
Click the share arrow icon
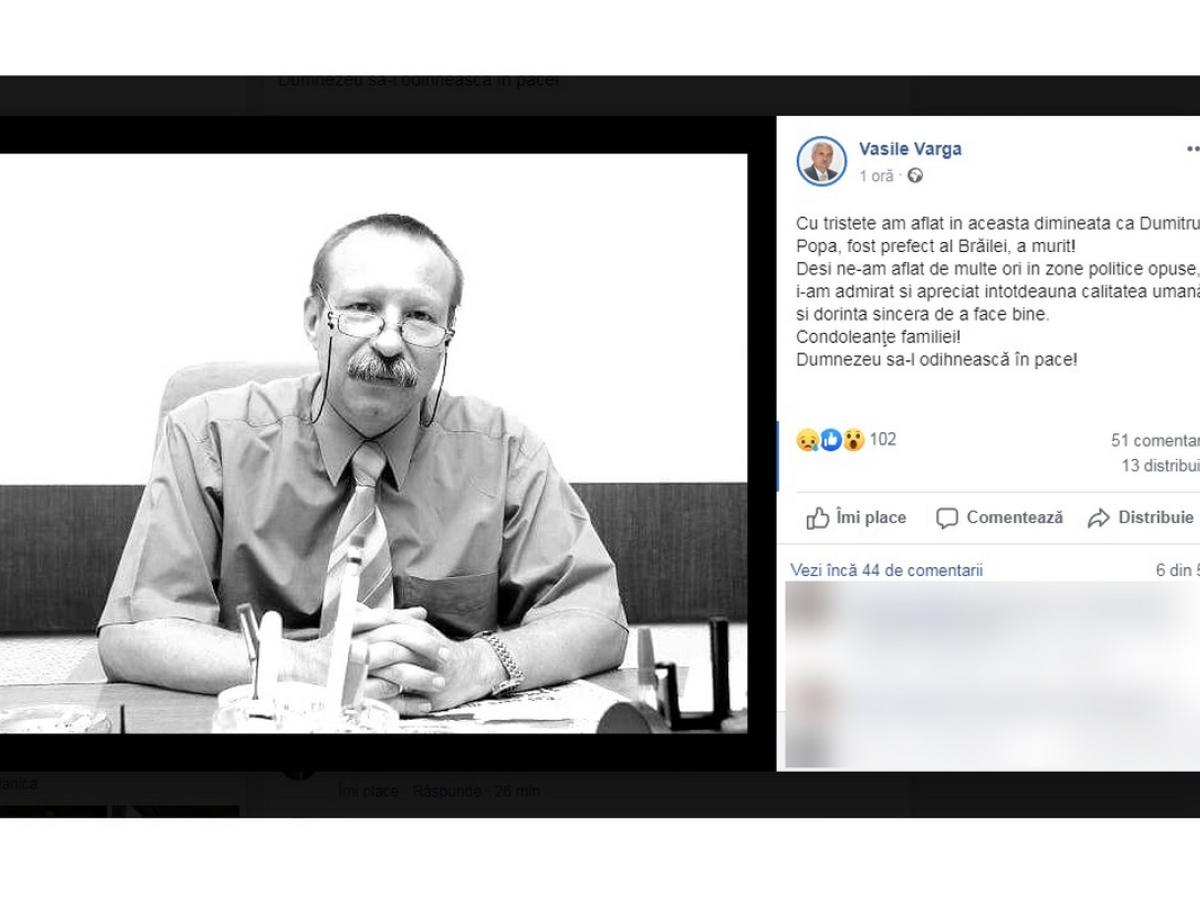coord(1099,518)
